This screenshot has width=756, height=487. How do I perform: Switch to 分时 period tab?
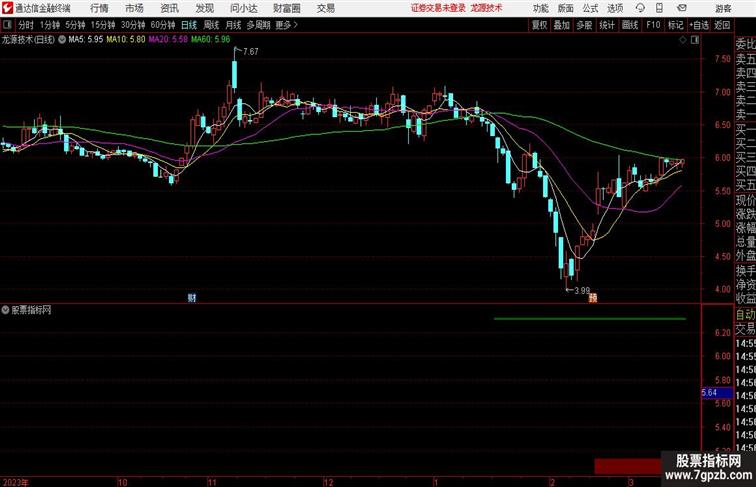[26, 25]
